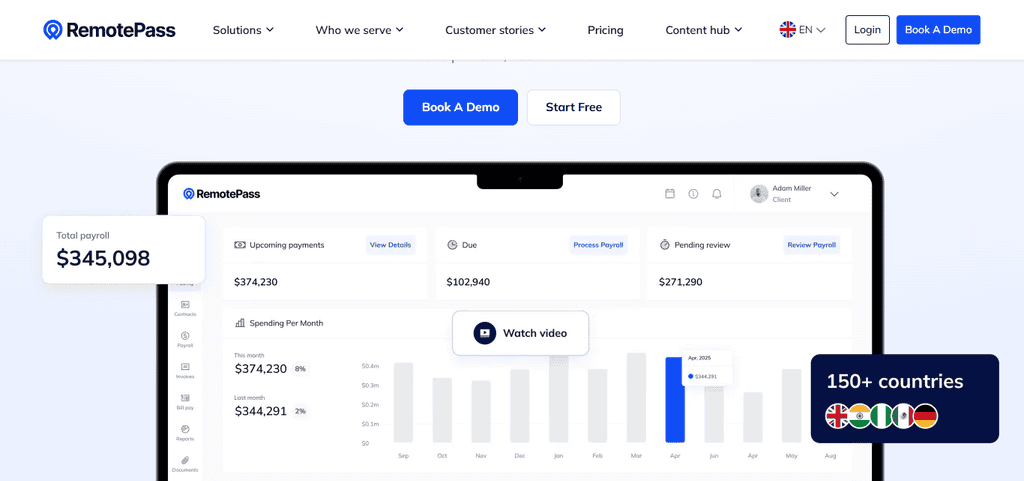This screenshot has width=1024, height=481.
Task: Open Contracts icon in dashboard sidebar
Action: (x=185, y=305)
